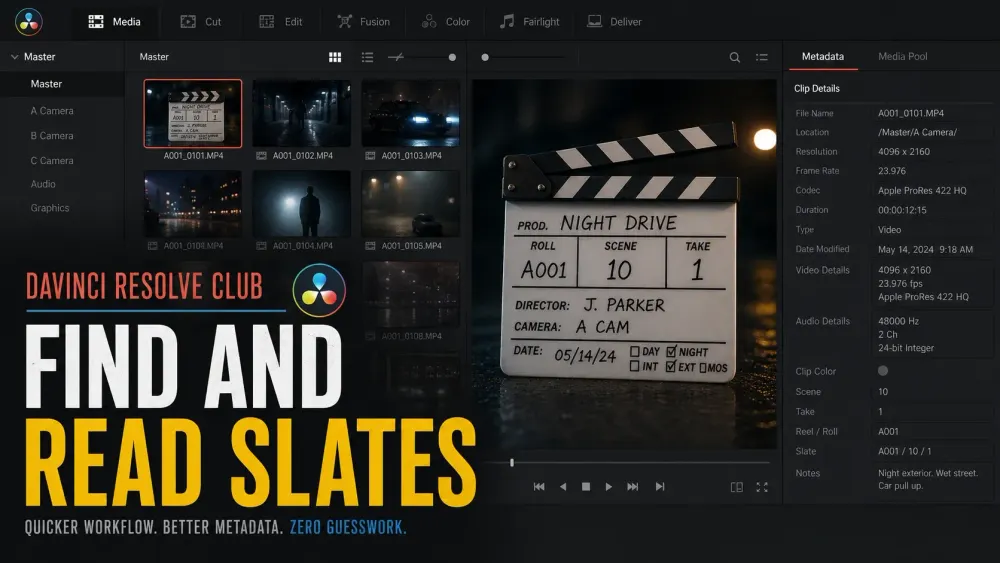Toggle the dual viewer mode icon
Image resolution: width=1000 pixels, height=563 pixels.
coord(737,487)
